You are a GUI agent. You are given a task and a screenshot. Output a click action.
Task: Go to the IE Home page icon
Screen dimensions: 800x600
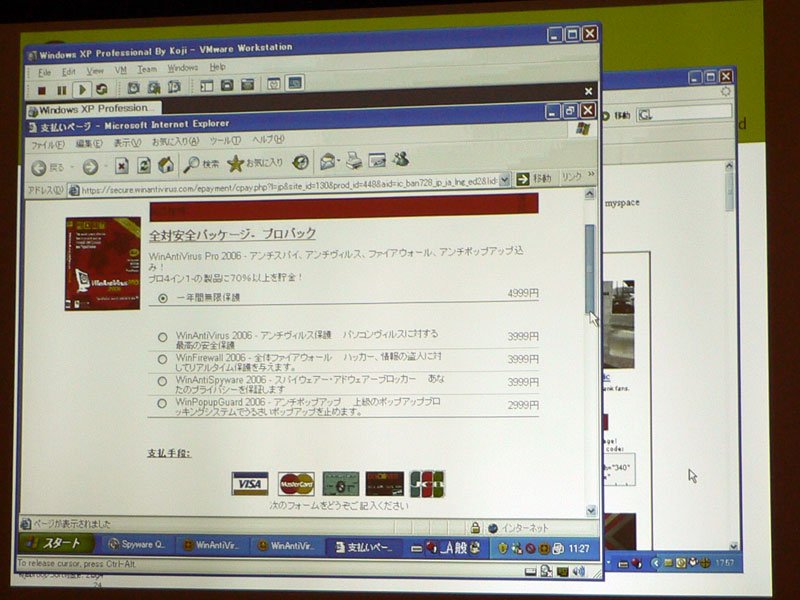(x=166, y=165)
